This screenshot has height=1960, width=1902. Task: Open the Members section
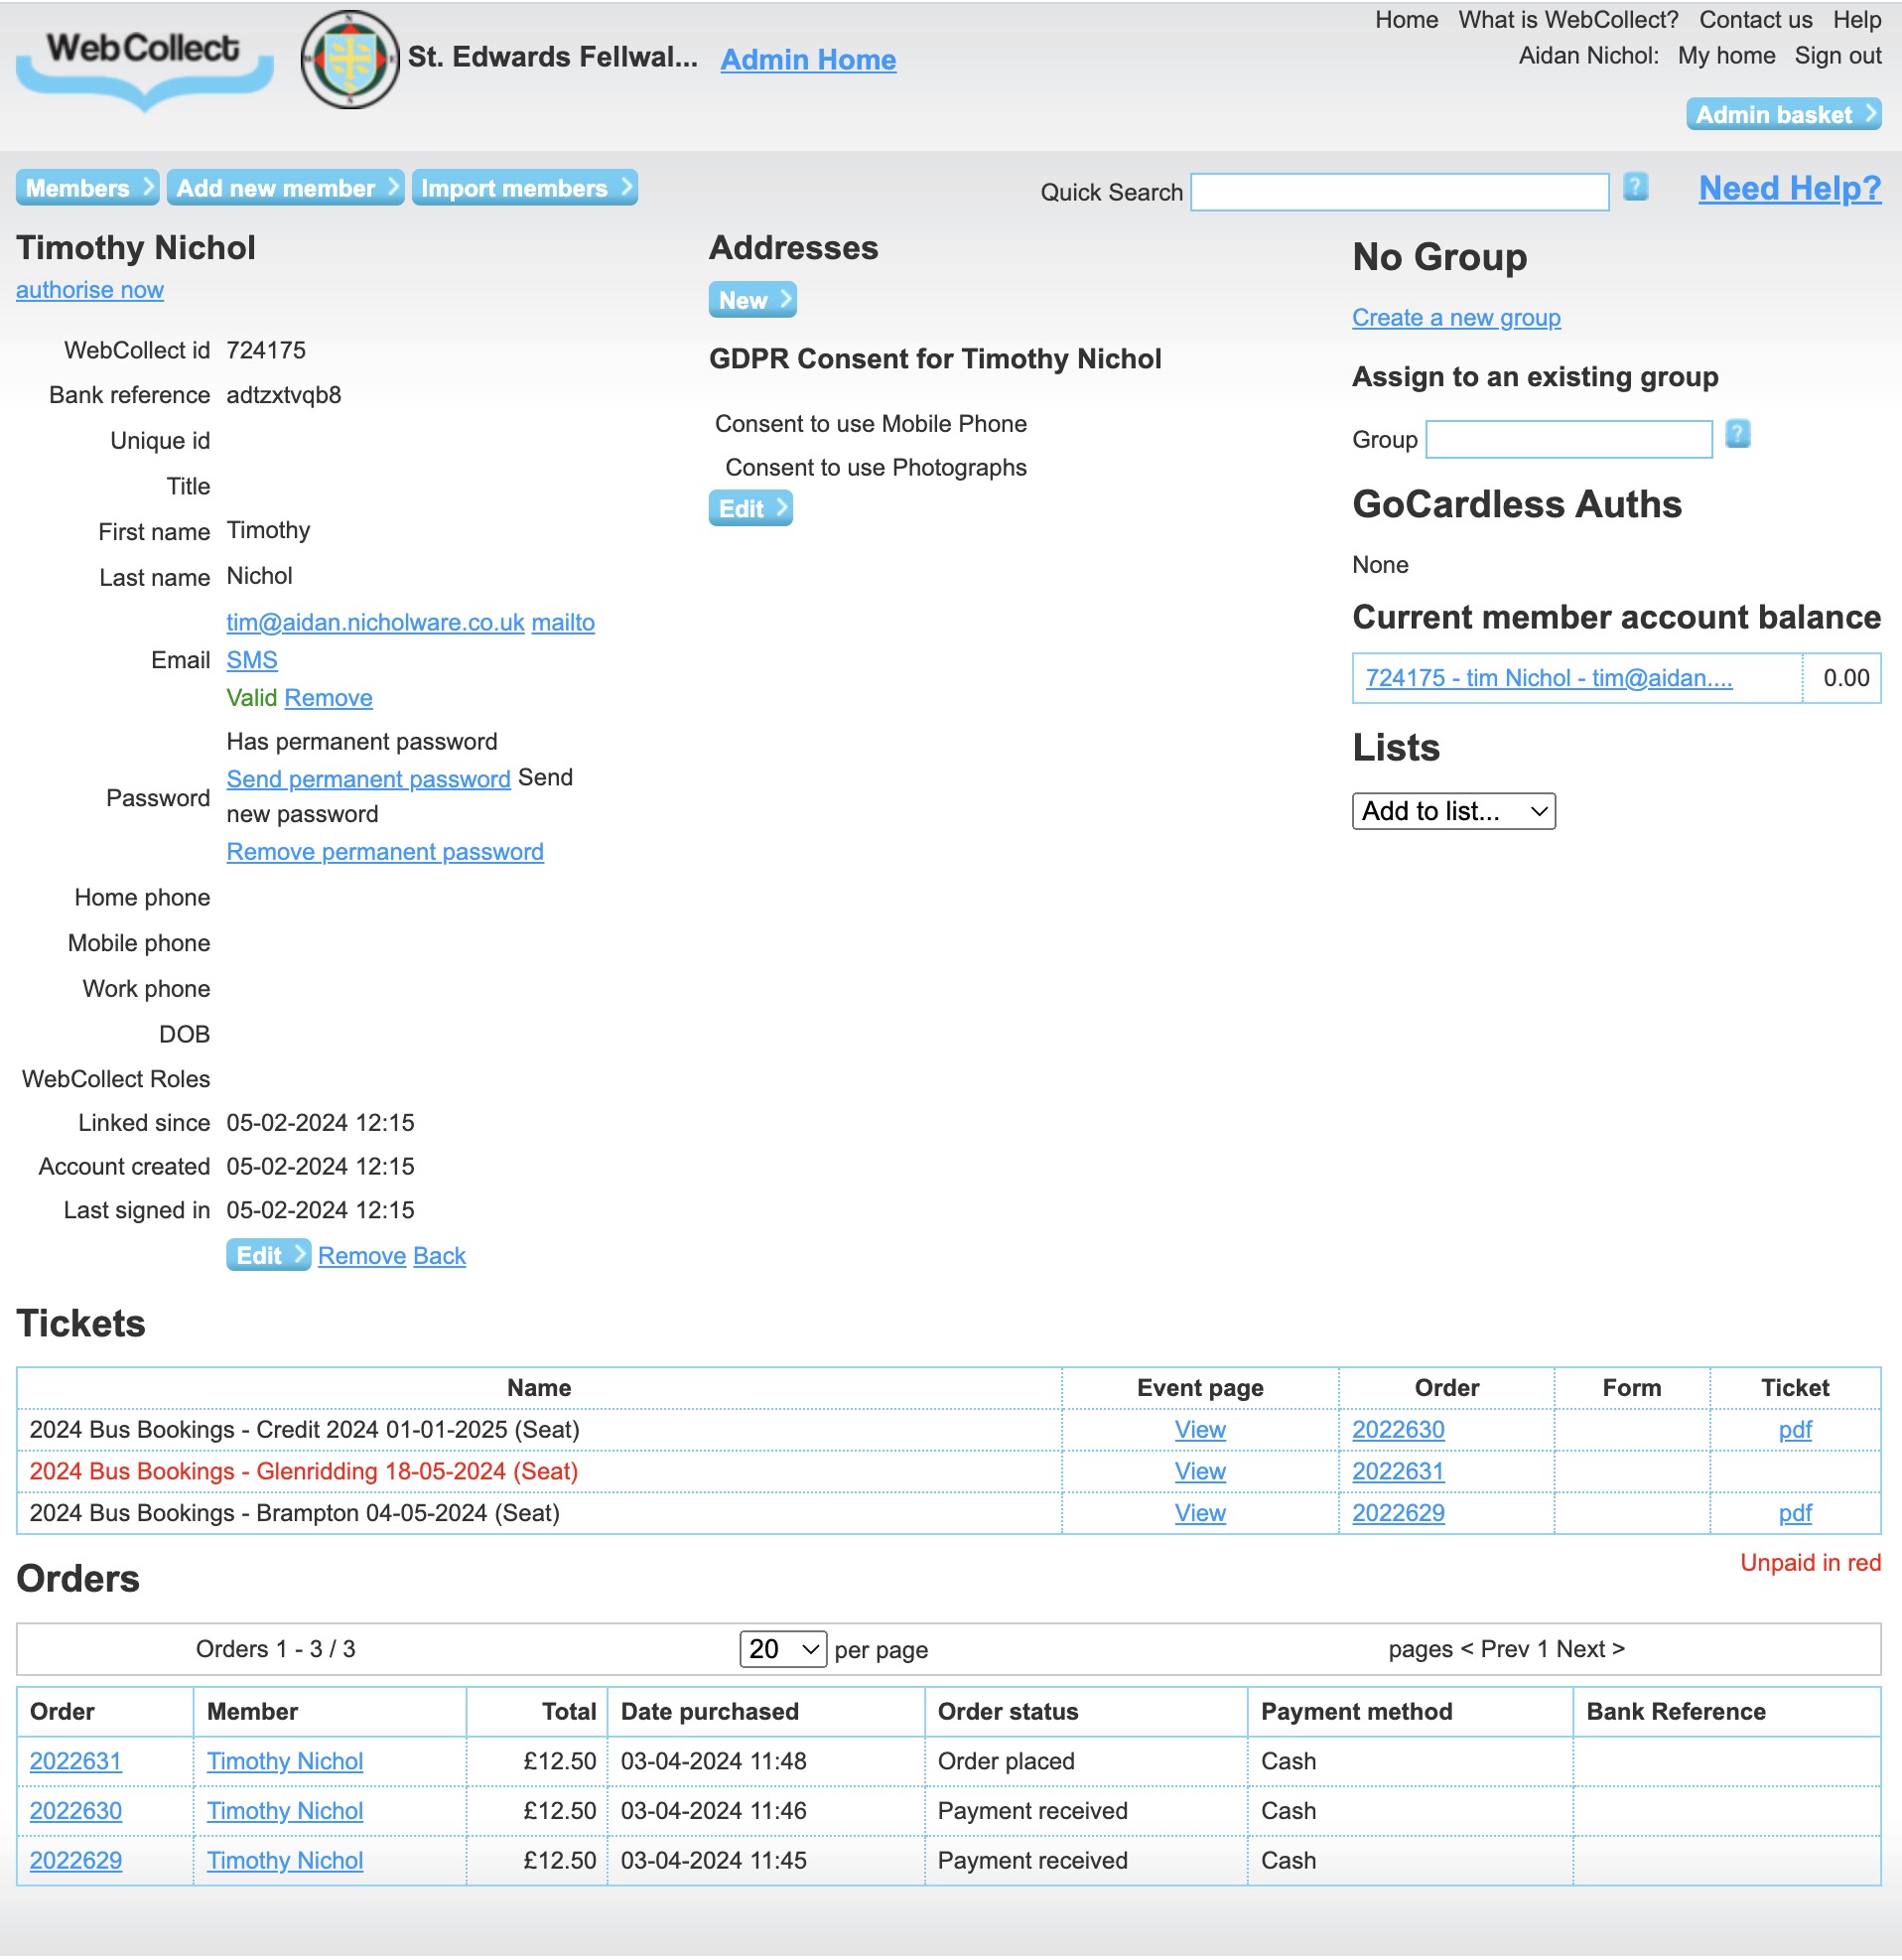(86, 188)
